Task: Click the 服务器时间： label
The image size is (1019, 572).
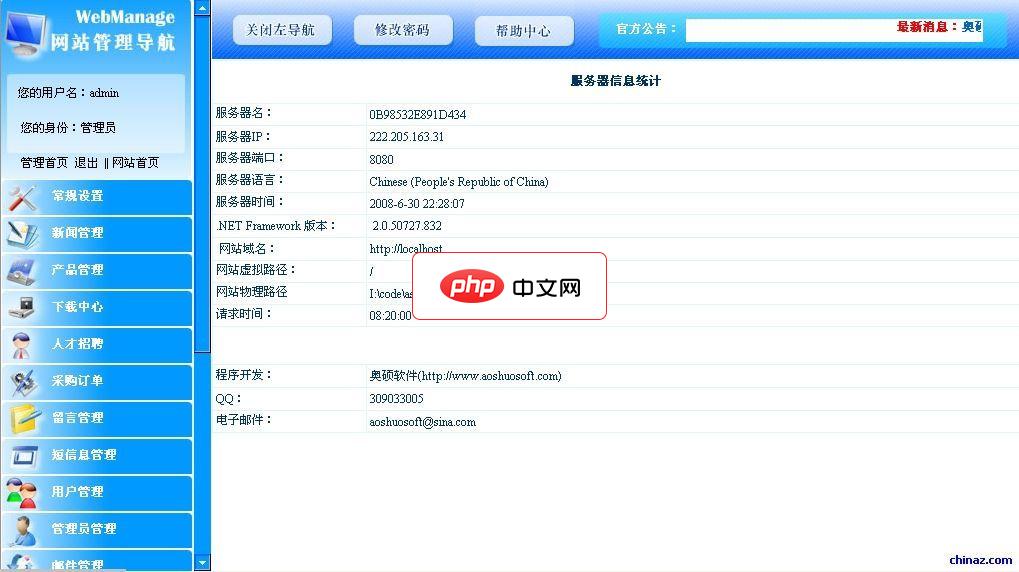Action: [250, 202]
